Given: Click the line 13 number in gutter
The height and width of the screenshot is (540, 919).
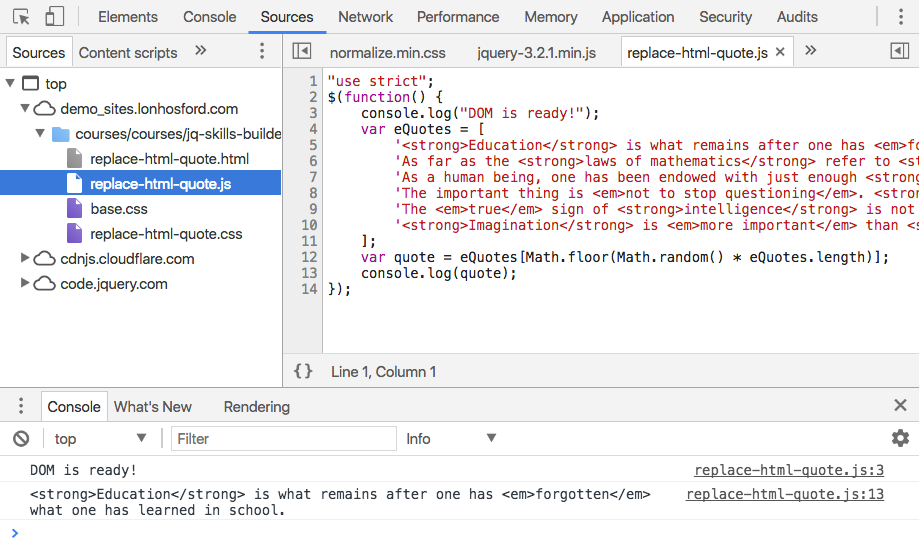Looking at the screenshot, I should coord(309,273).
